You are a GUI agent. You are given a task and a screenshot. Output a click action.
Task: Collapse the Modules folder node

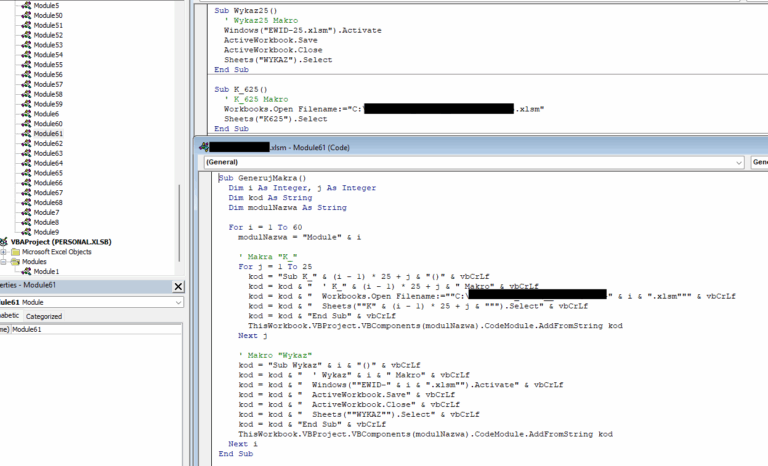point(4,262)
